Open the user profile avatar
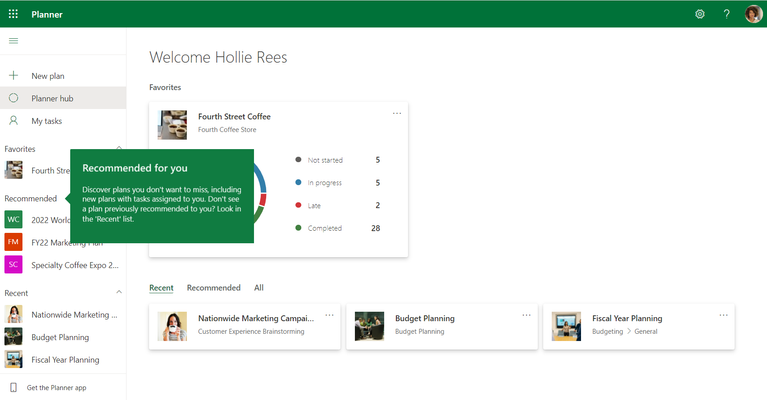Screen dimensions: 767x400 tap(753, 14)
